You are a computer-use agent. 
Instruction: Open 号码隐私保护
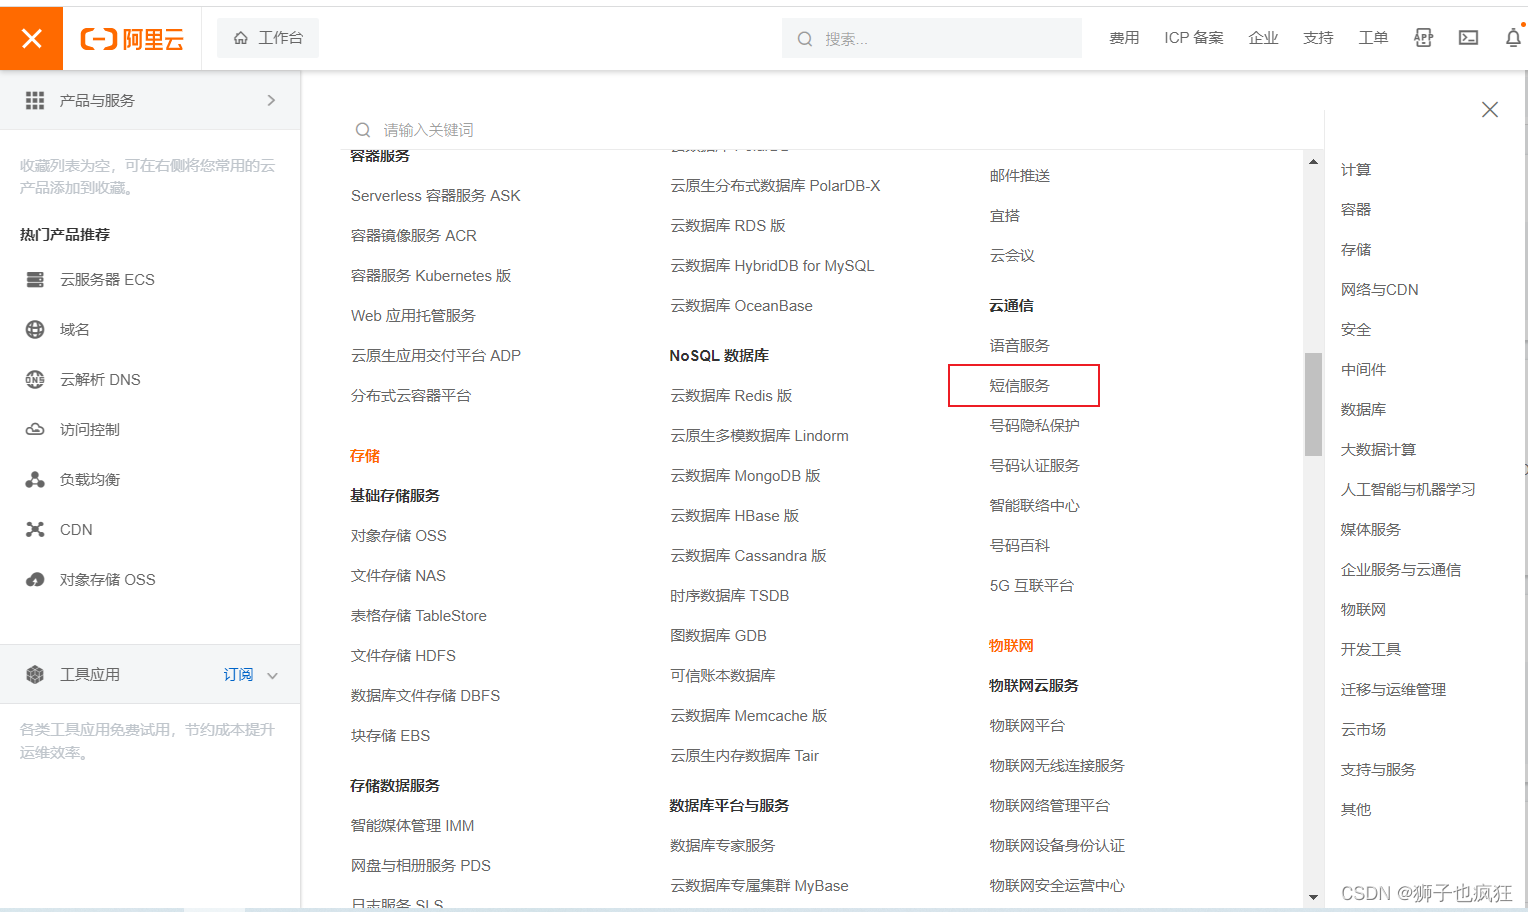tap(1034, 425)
